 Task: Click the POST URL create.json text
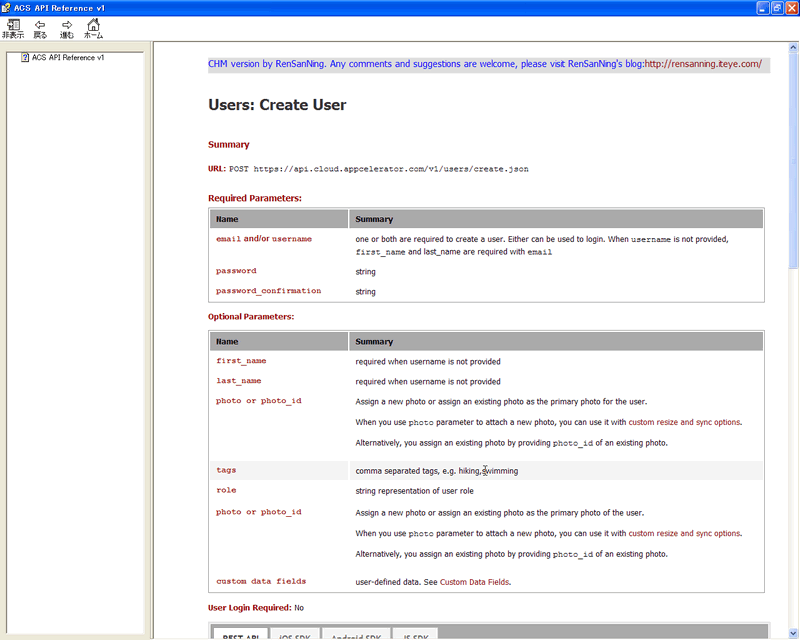379,169
